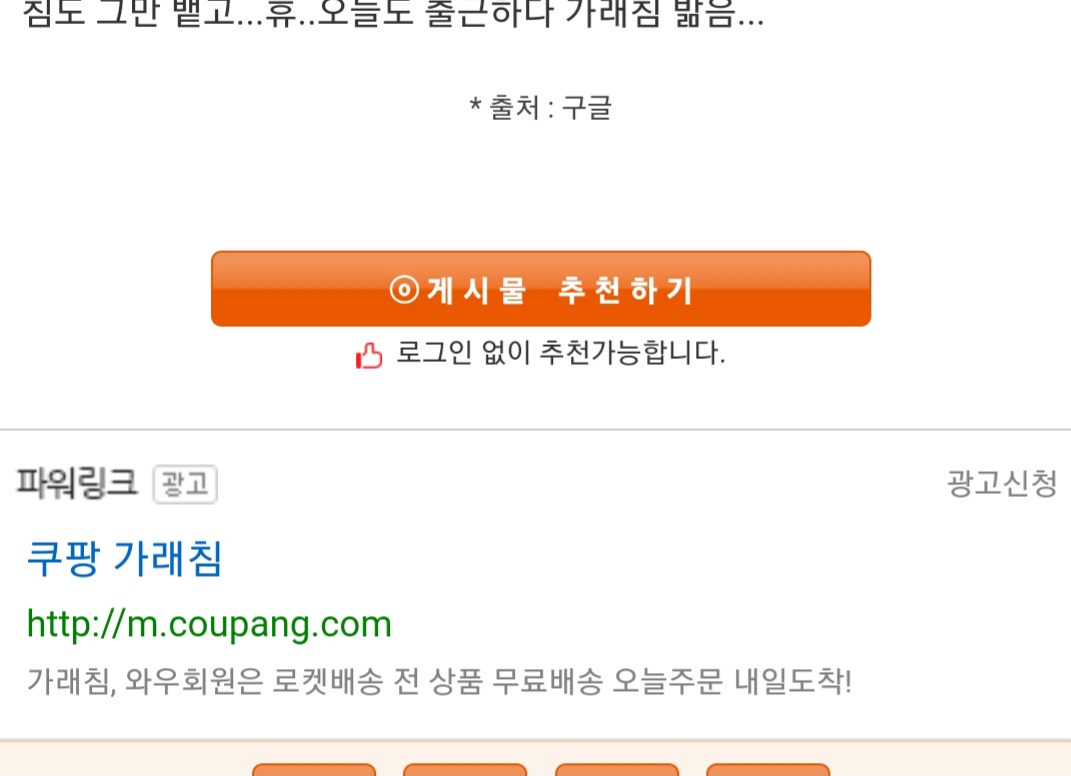Viewport: 1071px width, 776px height.
Task: Click the 출처 : 구글 source text
Action: coord(540,108)
